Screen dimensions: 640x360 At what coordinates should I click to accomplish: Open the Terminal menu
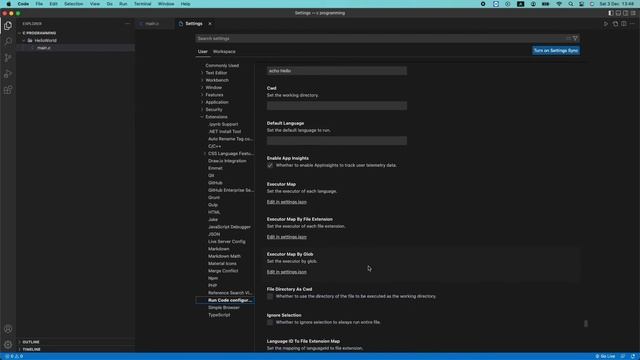click(x=142, y=4)
